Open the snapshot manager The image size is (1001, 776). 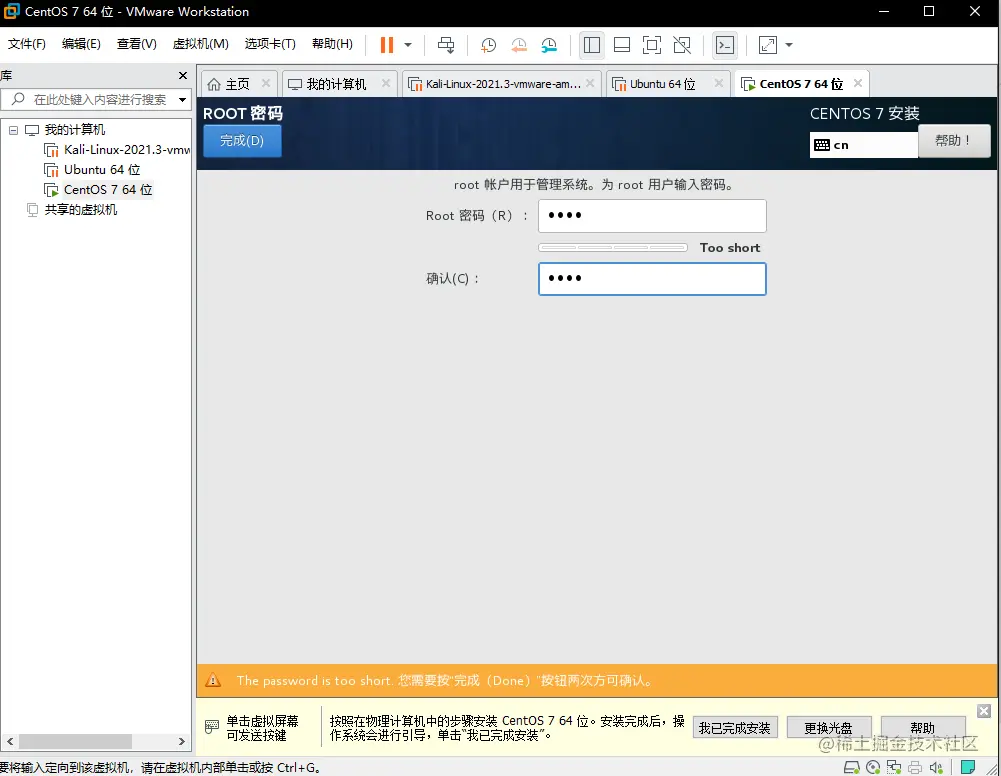549,45
